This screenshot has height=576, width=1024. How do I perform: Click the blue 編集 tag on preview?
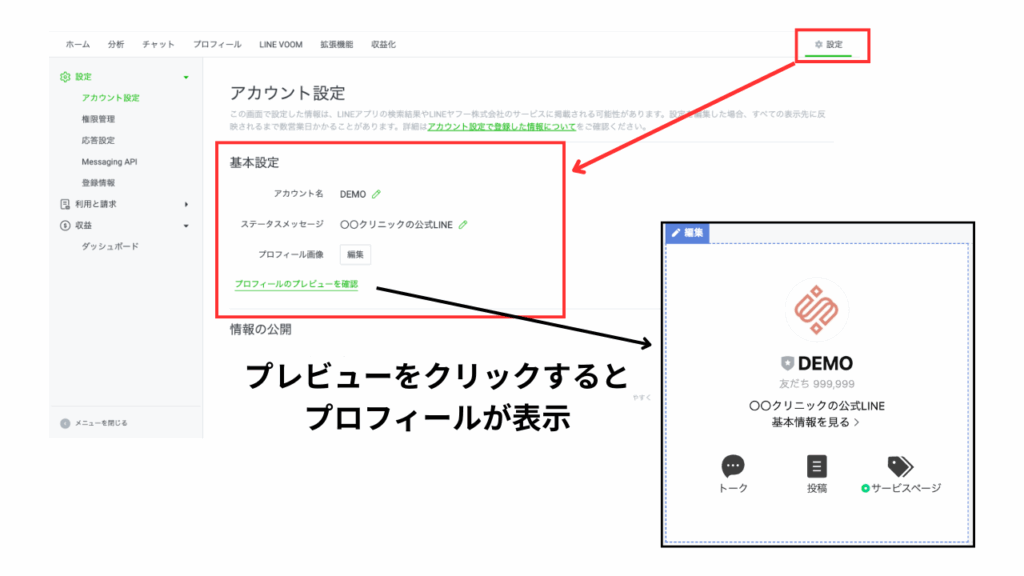tap(687, 232)
